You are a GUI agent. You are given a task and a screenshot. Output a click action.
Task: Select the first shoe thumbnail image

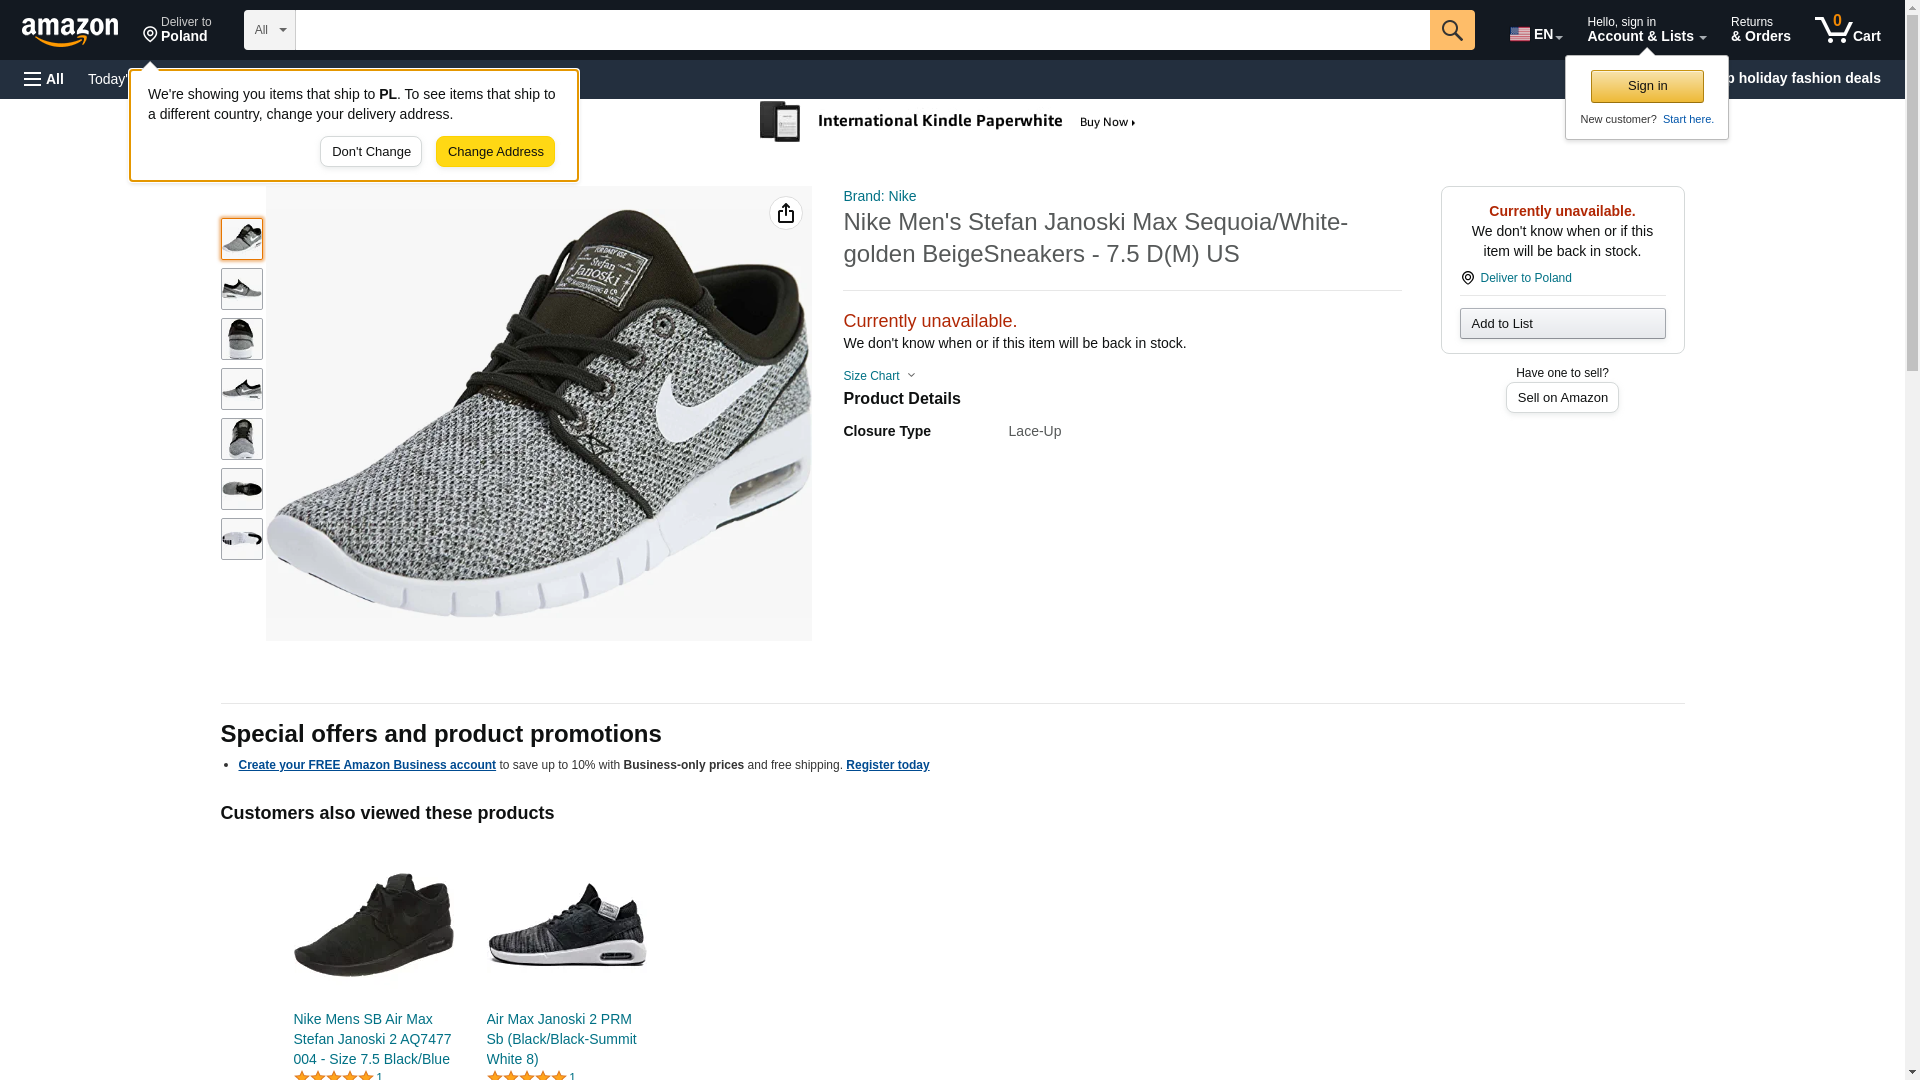click(x=241, y=239)
